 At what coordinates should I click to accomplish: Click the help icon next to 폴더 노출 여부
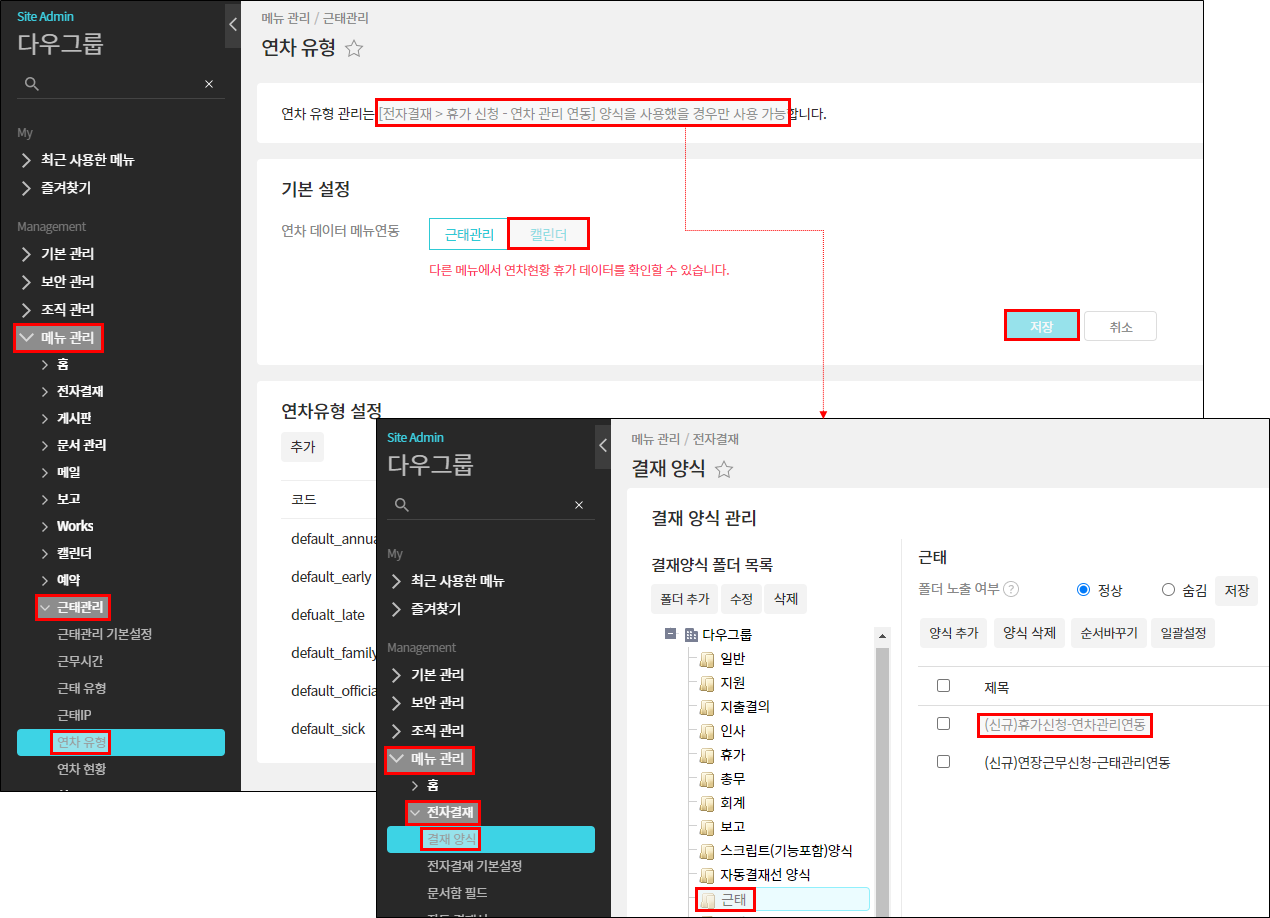[x=1011, y=589]
